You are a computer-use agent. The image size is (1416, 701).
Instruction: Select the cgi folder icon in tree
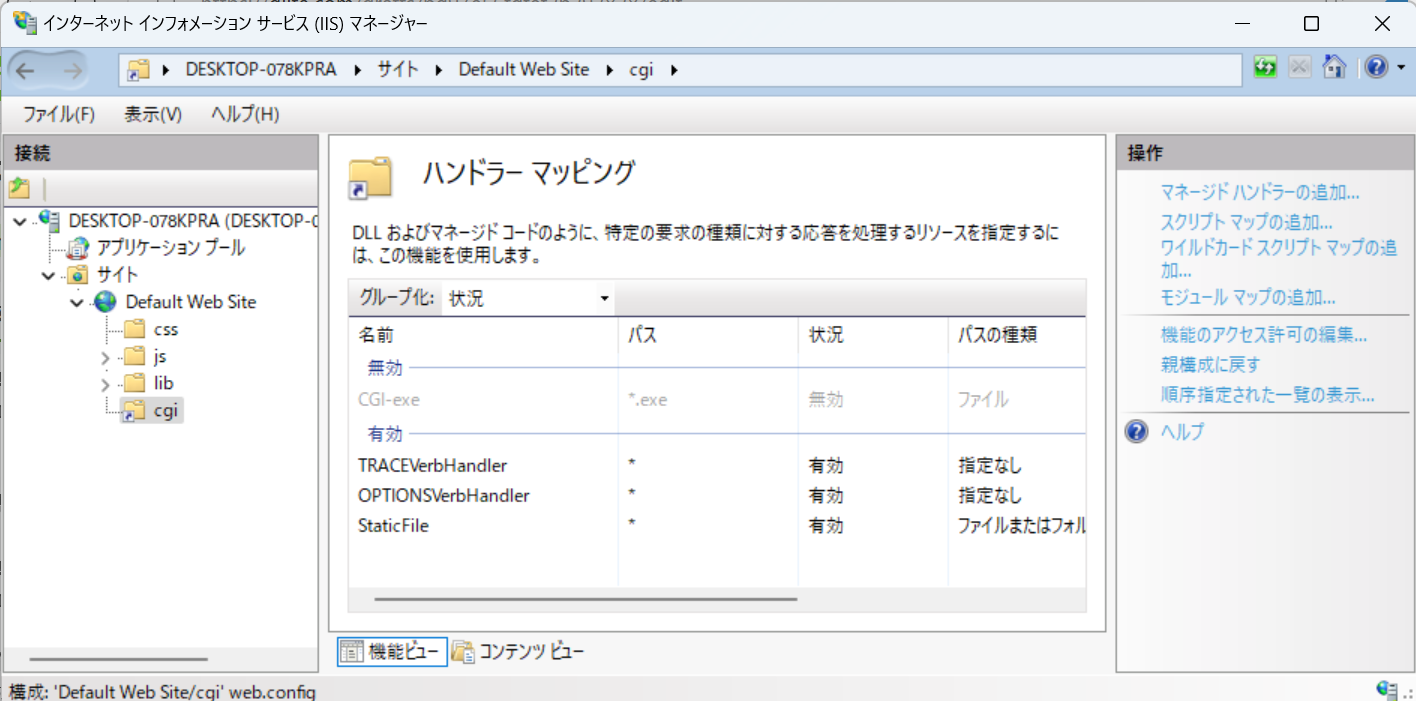pyautogui.click(x=132, y=410)
